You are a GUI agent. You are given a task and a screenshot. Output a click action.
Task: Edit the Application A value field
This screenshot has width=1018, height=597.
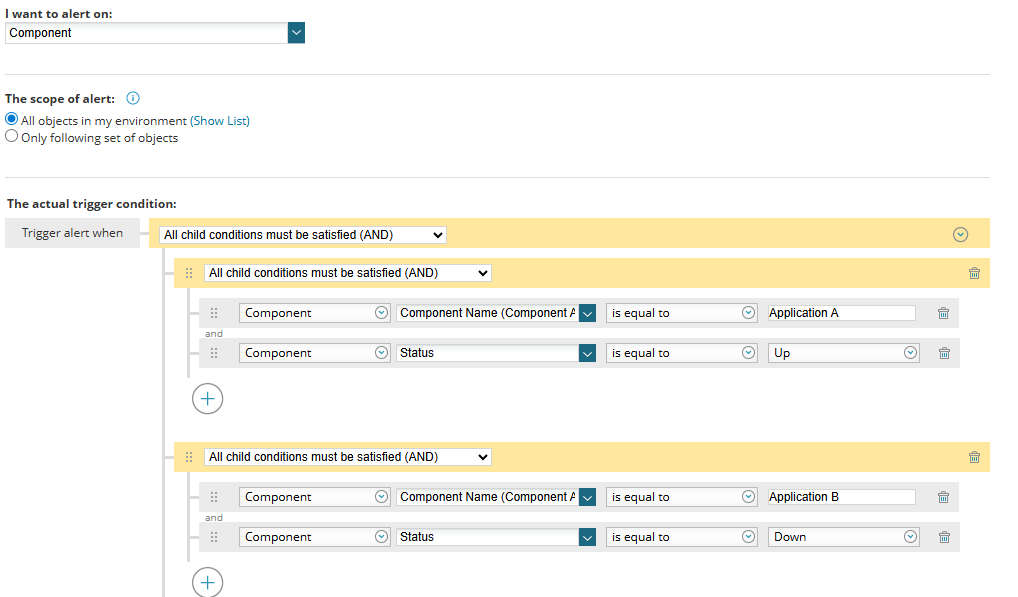pos(841,313)
